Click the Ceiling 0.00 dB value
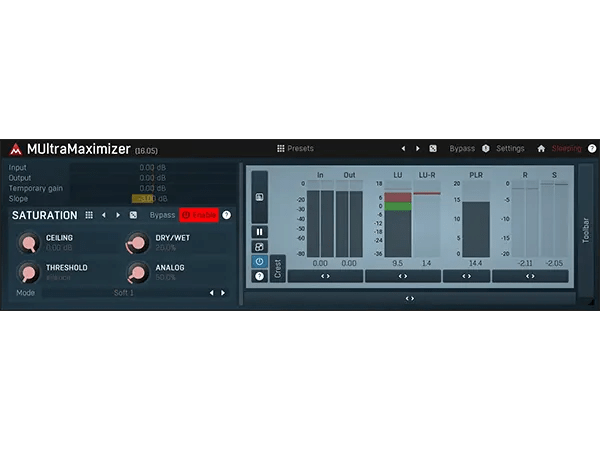The image size is (600, 450). click(x=59, y=248)
